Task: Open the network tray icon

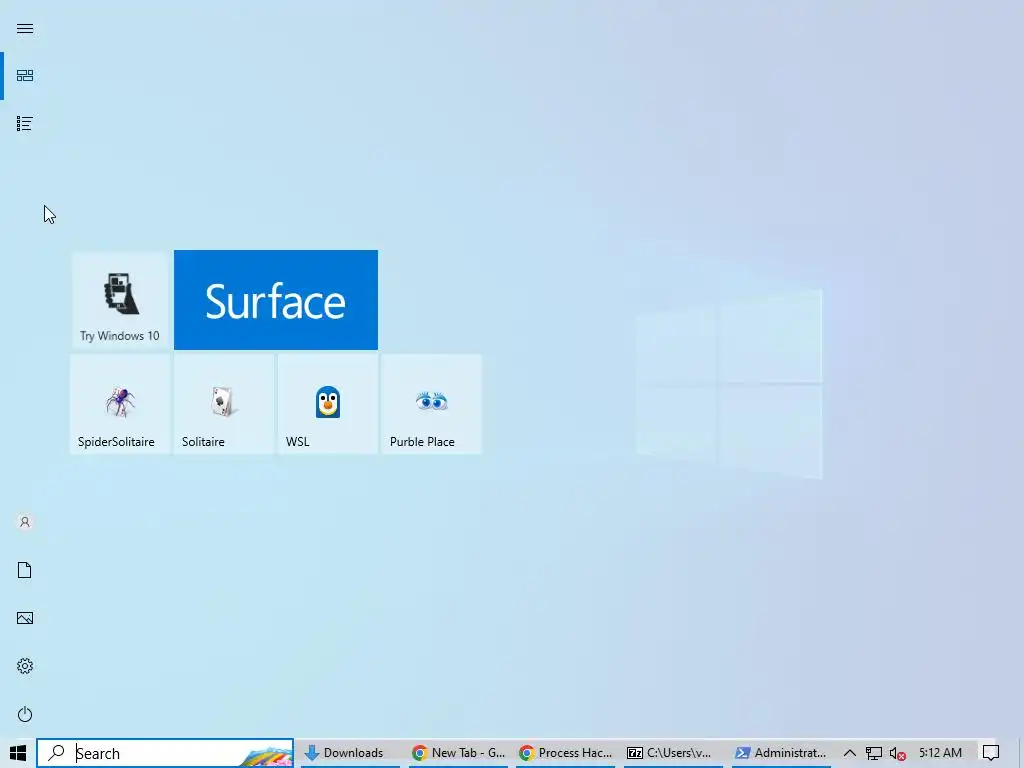Action: (x=874, y=754)
